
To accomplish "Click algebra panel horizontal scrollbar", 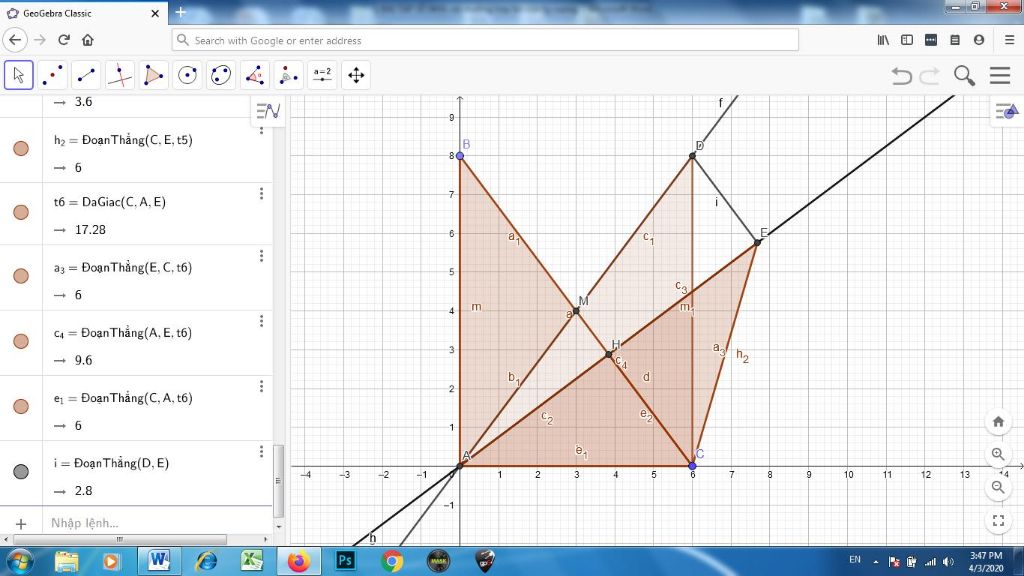I will click(120, 539).
